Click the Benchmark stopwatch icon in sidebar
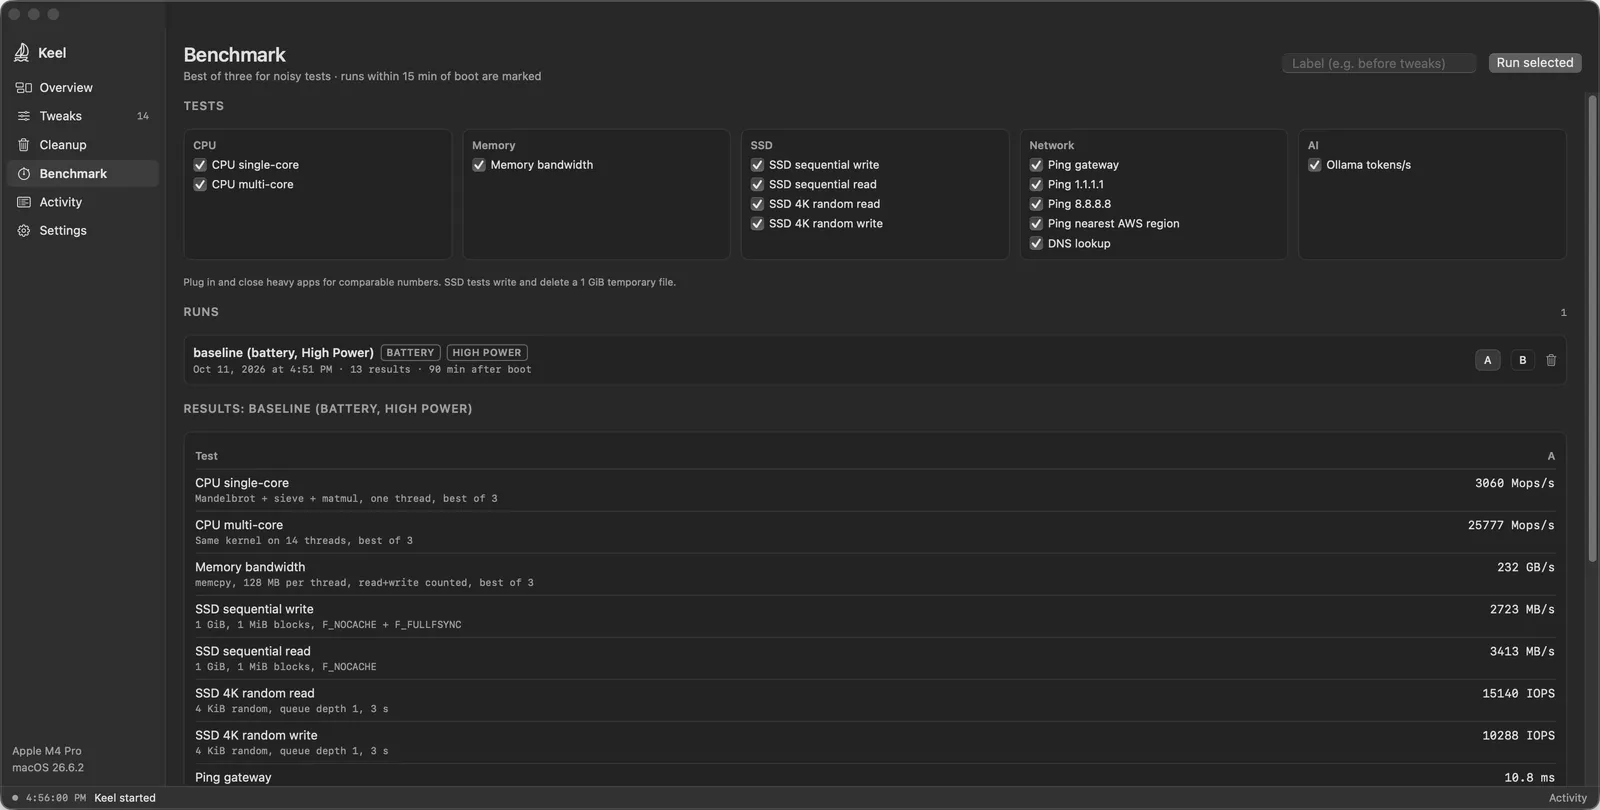Viewport: 1600px width, 810px height. click(24, 174)
